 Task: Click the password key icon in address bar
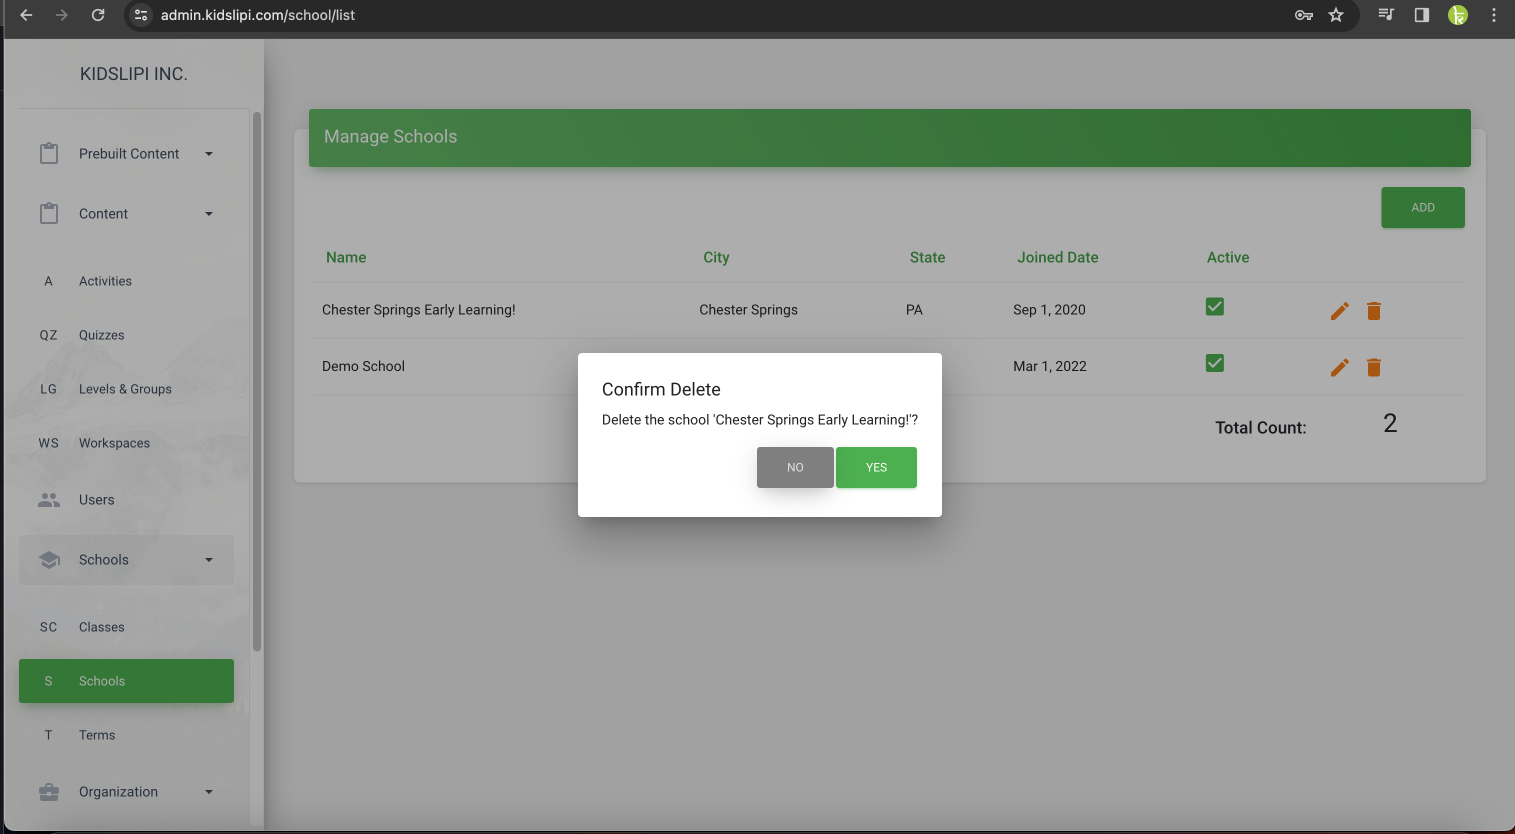[1304, 15]
